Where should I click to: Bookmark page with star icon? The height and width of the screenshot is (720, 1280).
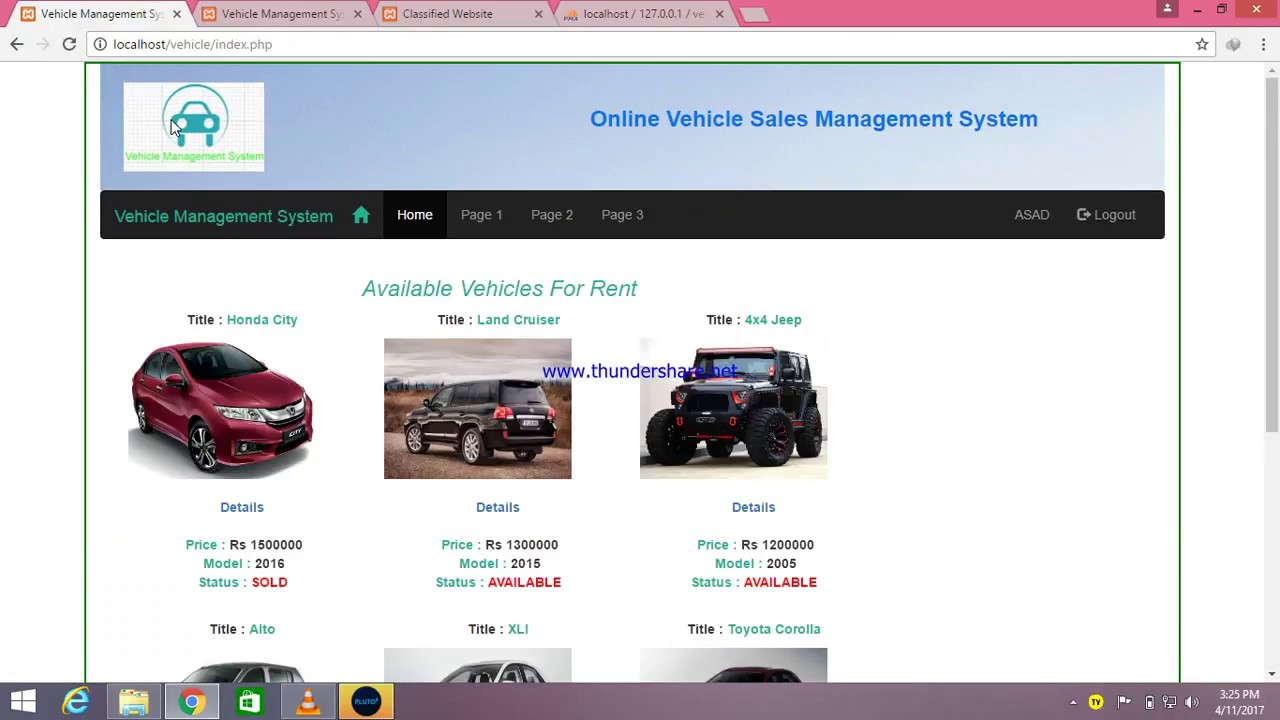point(1202,44)
